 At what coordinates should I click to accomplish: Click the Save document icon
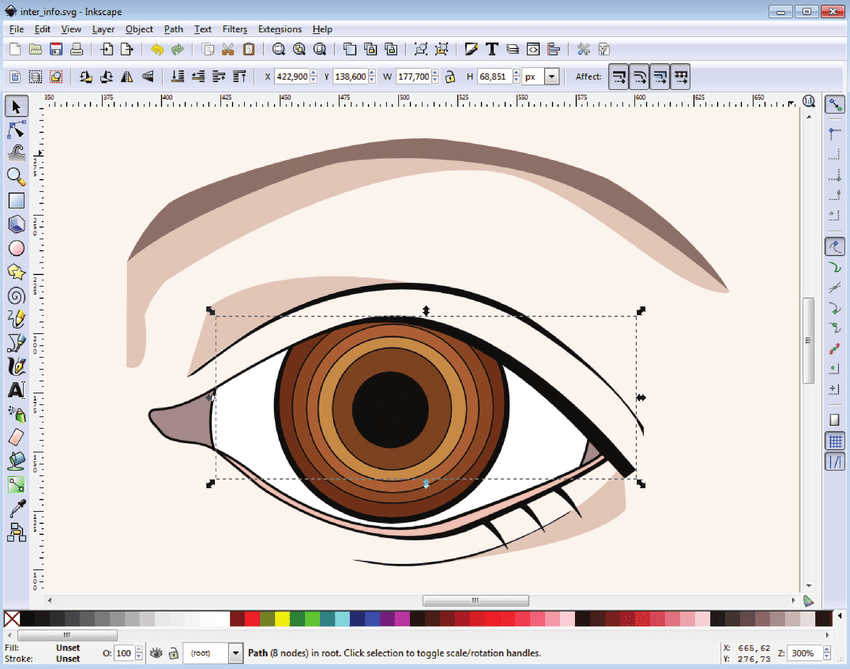pyautogui.click(x=56, y=49)
